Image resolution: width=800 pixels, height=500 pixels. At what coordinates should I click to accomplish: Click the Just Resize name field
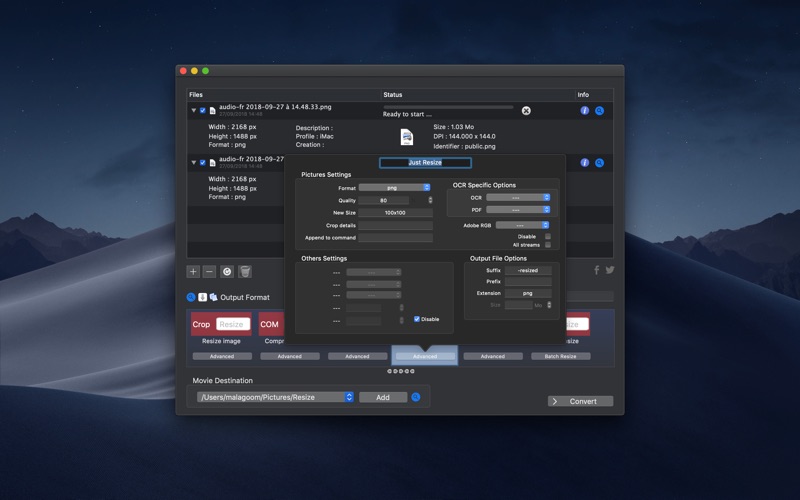(x=425, y=162)
